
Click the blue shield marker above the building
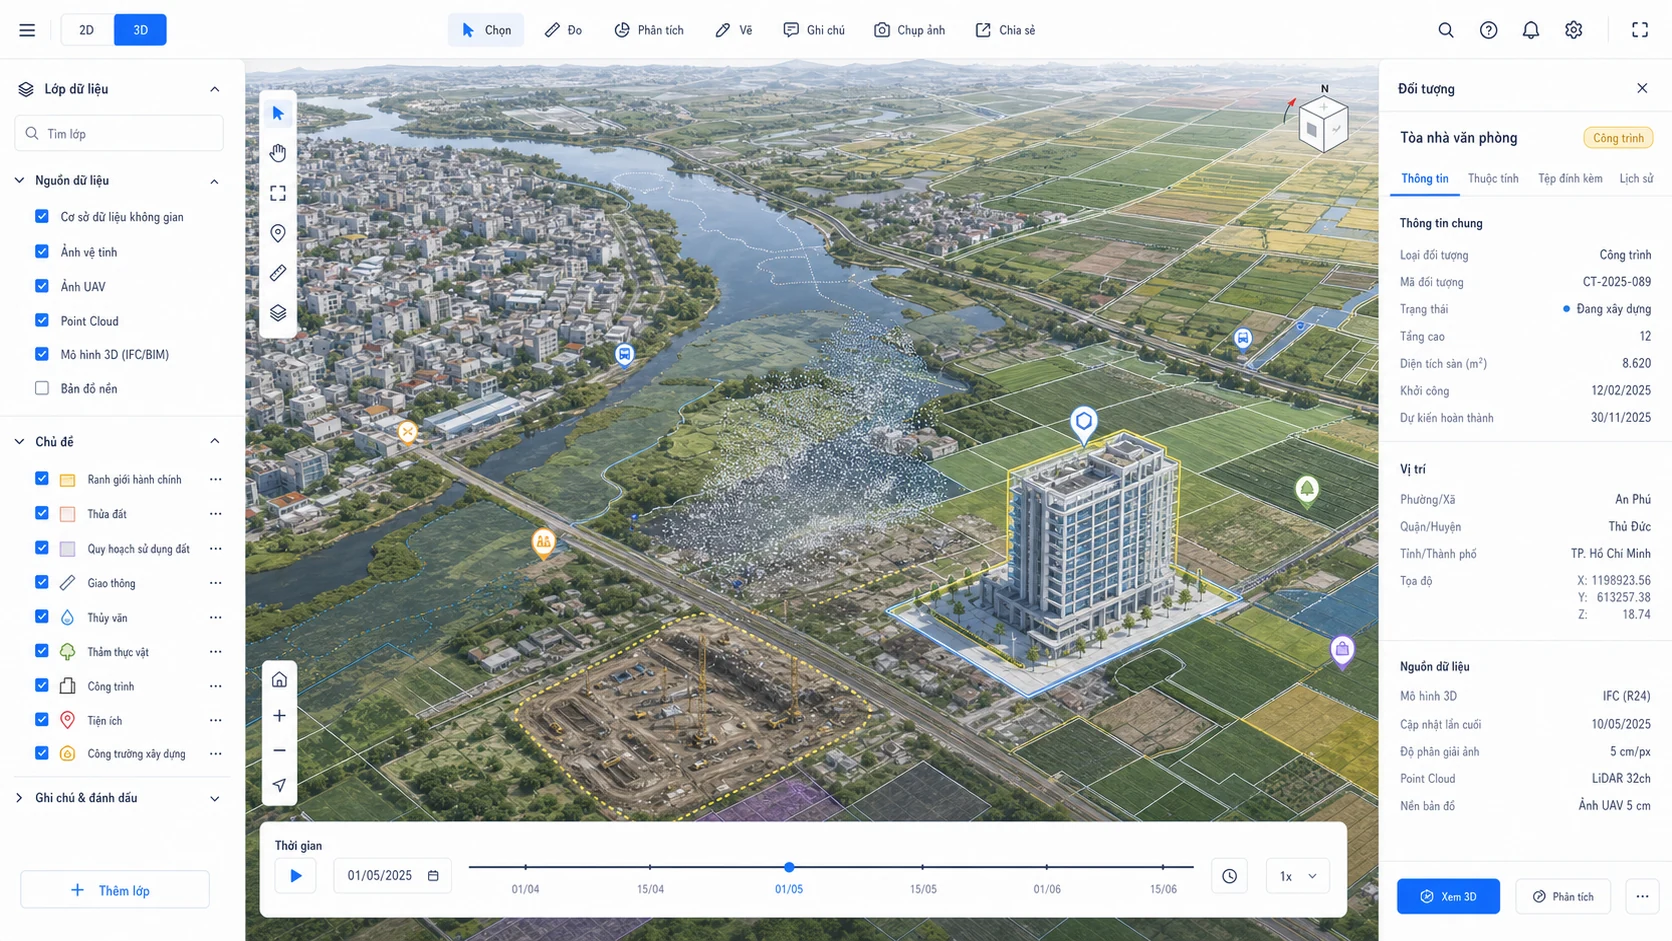coord(1084,424)
